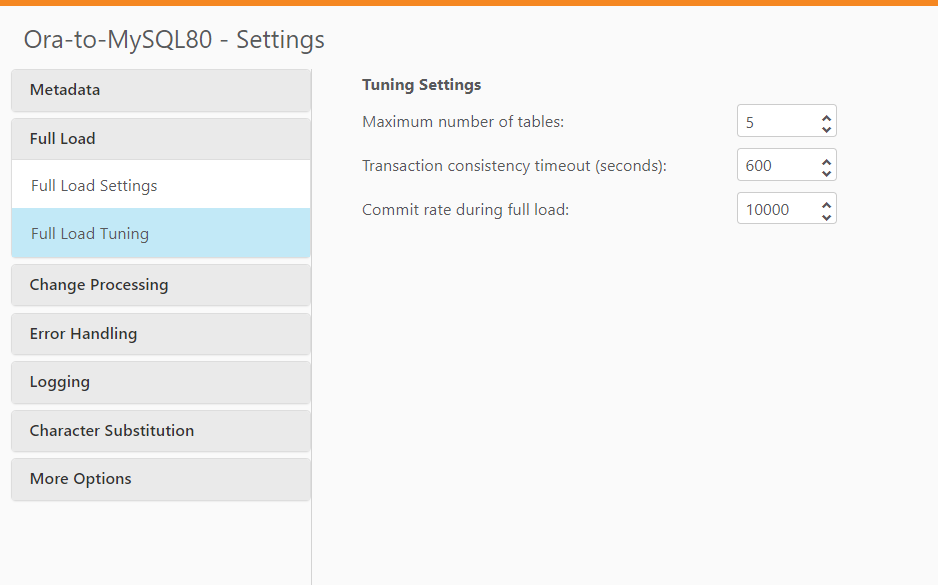Viewport: 938px width, 585px height.
Task: Click the Tuning Settings heading
Action: 421,85
